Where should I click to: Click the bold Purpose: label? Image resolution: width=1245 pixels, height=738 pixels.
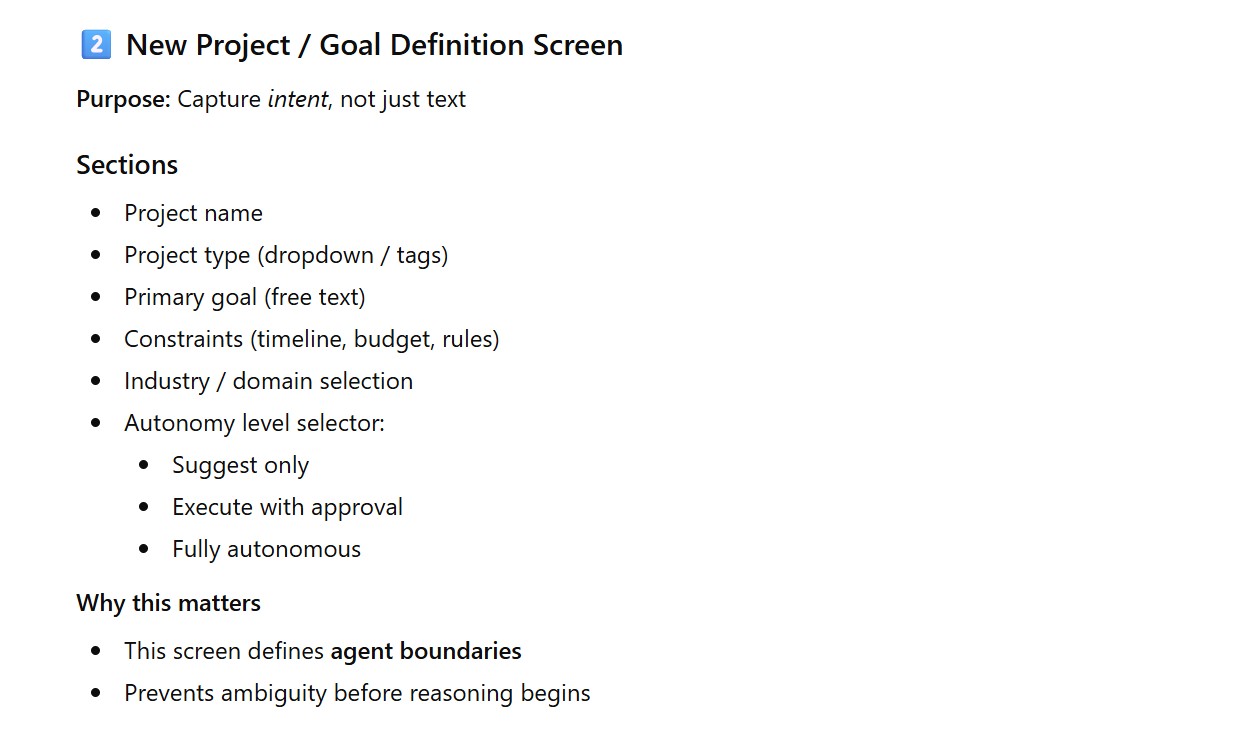[123, 99]
